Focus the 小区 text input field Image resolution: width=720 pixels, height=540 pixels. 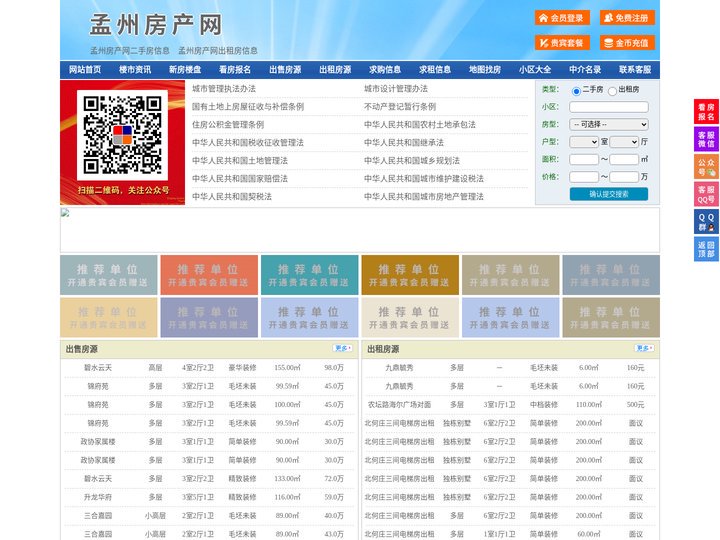(x=609, y=107)
